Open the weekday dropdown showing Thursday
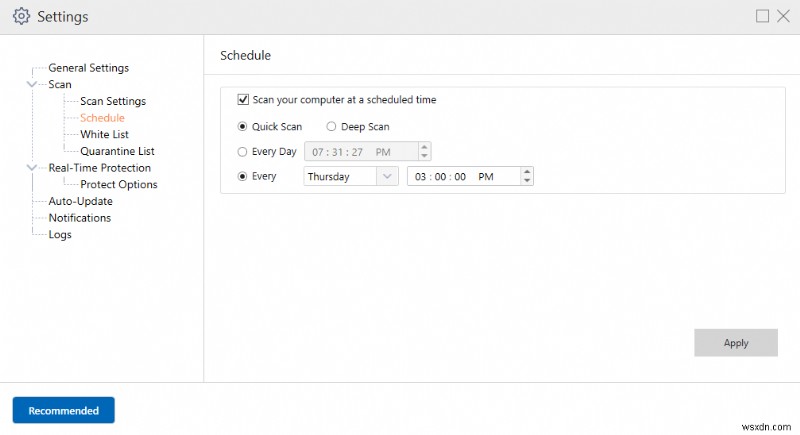 (387, 176)
